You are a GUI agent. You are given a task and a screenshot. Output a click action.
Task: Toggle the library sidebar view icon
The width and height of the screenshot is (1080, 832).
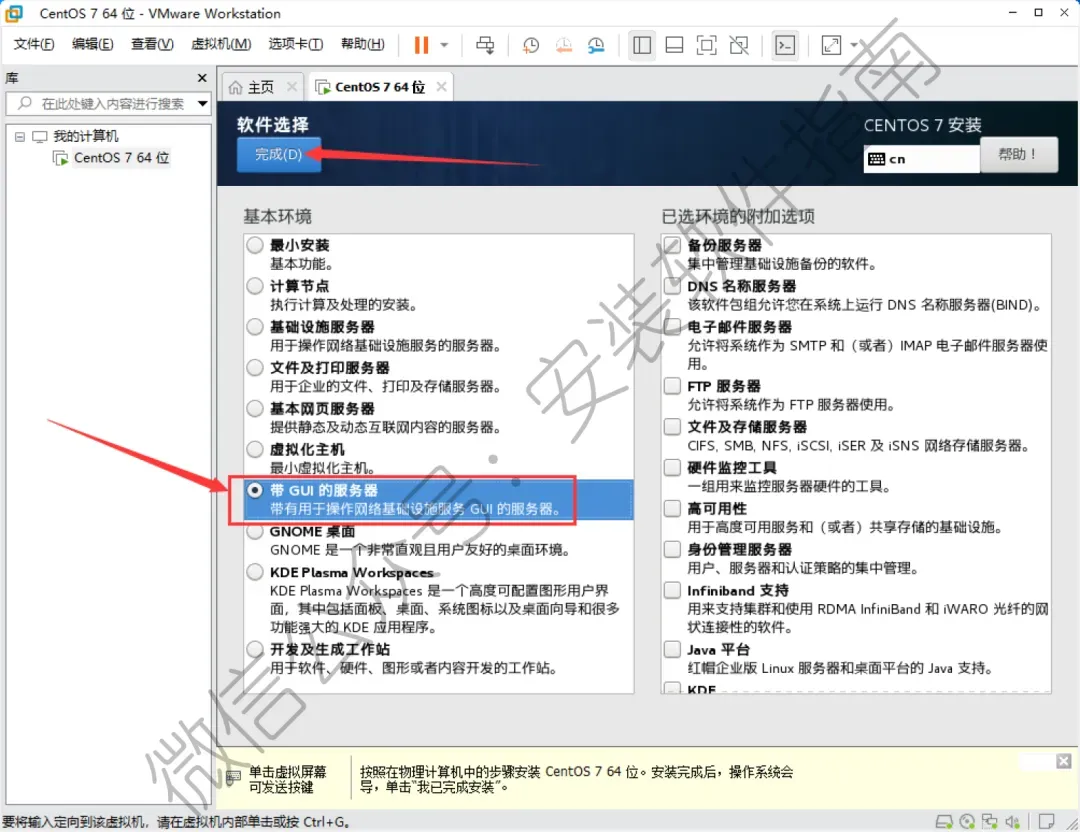click(642, 45)
